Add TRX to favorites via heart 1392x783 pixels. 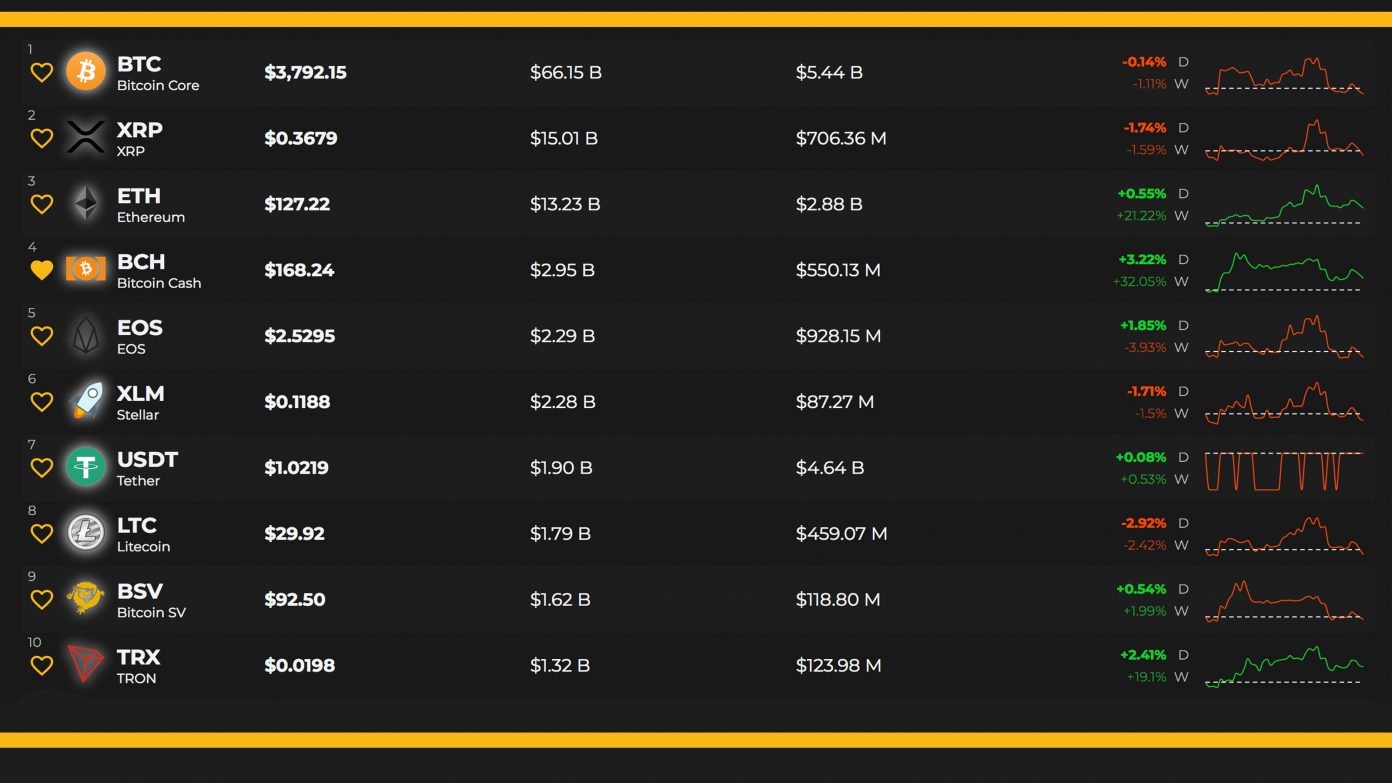tap(41, 666)
